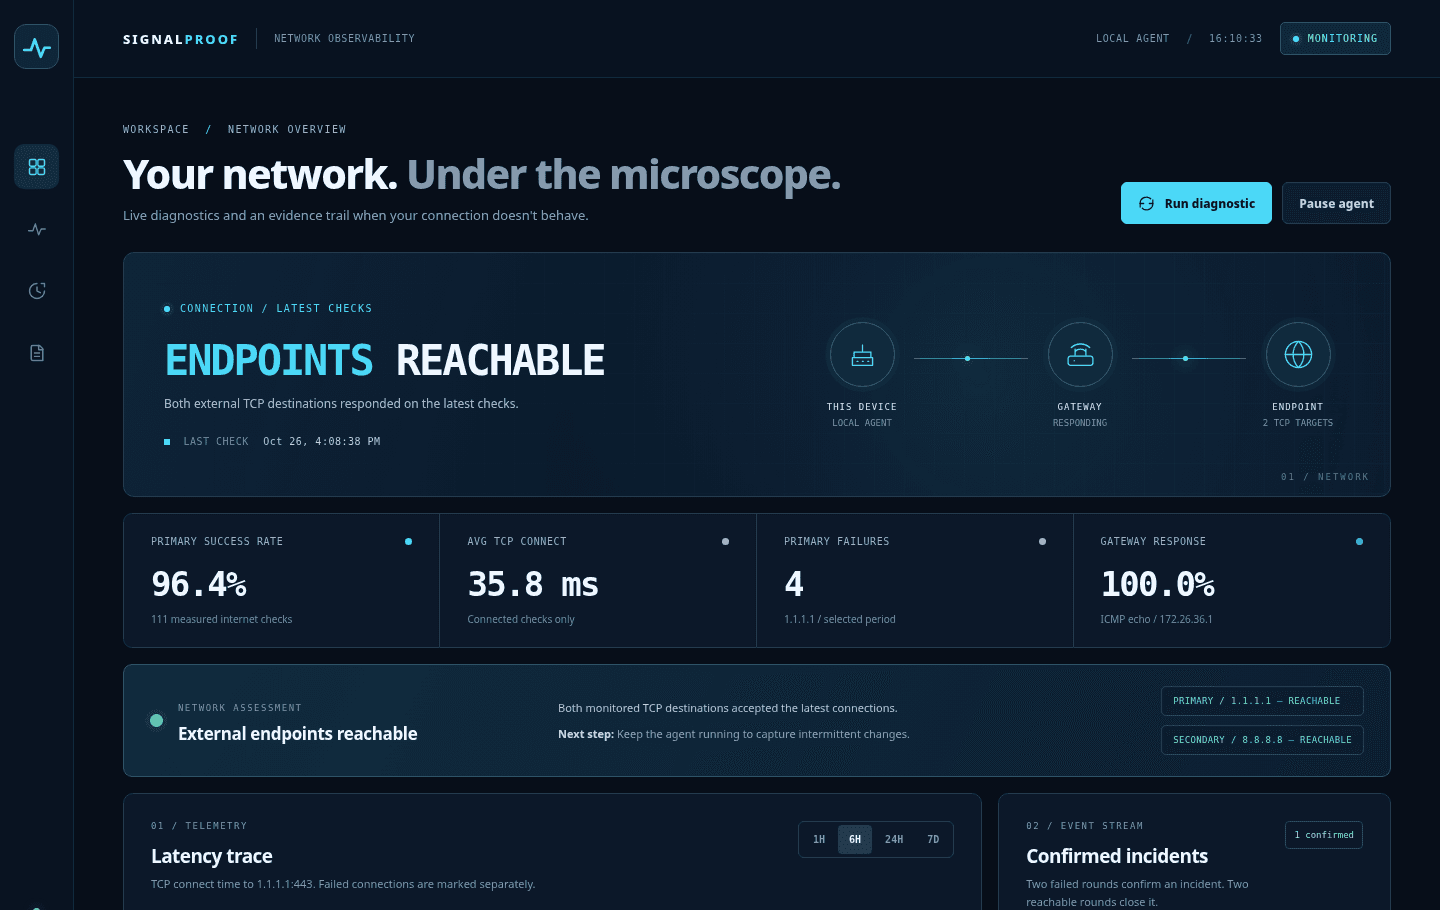Click the Monitoring status badge

(x=1335, y=39)
